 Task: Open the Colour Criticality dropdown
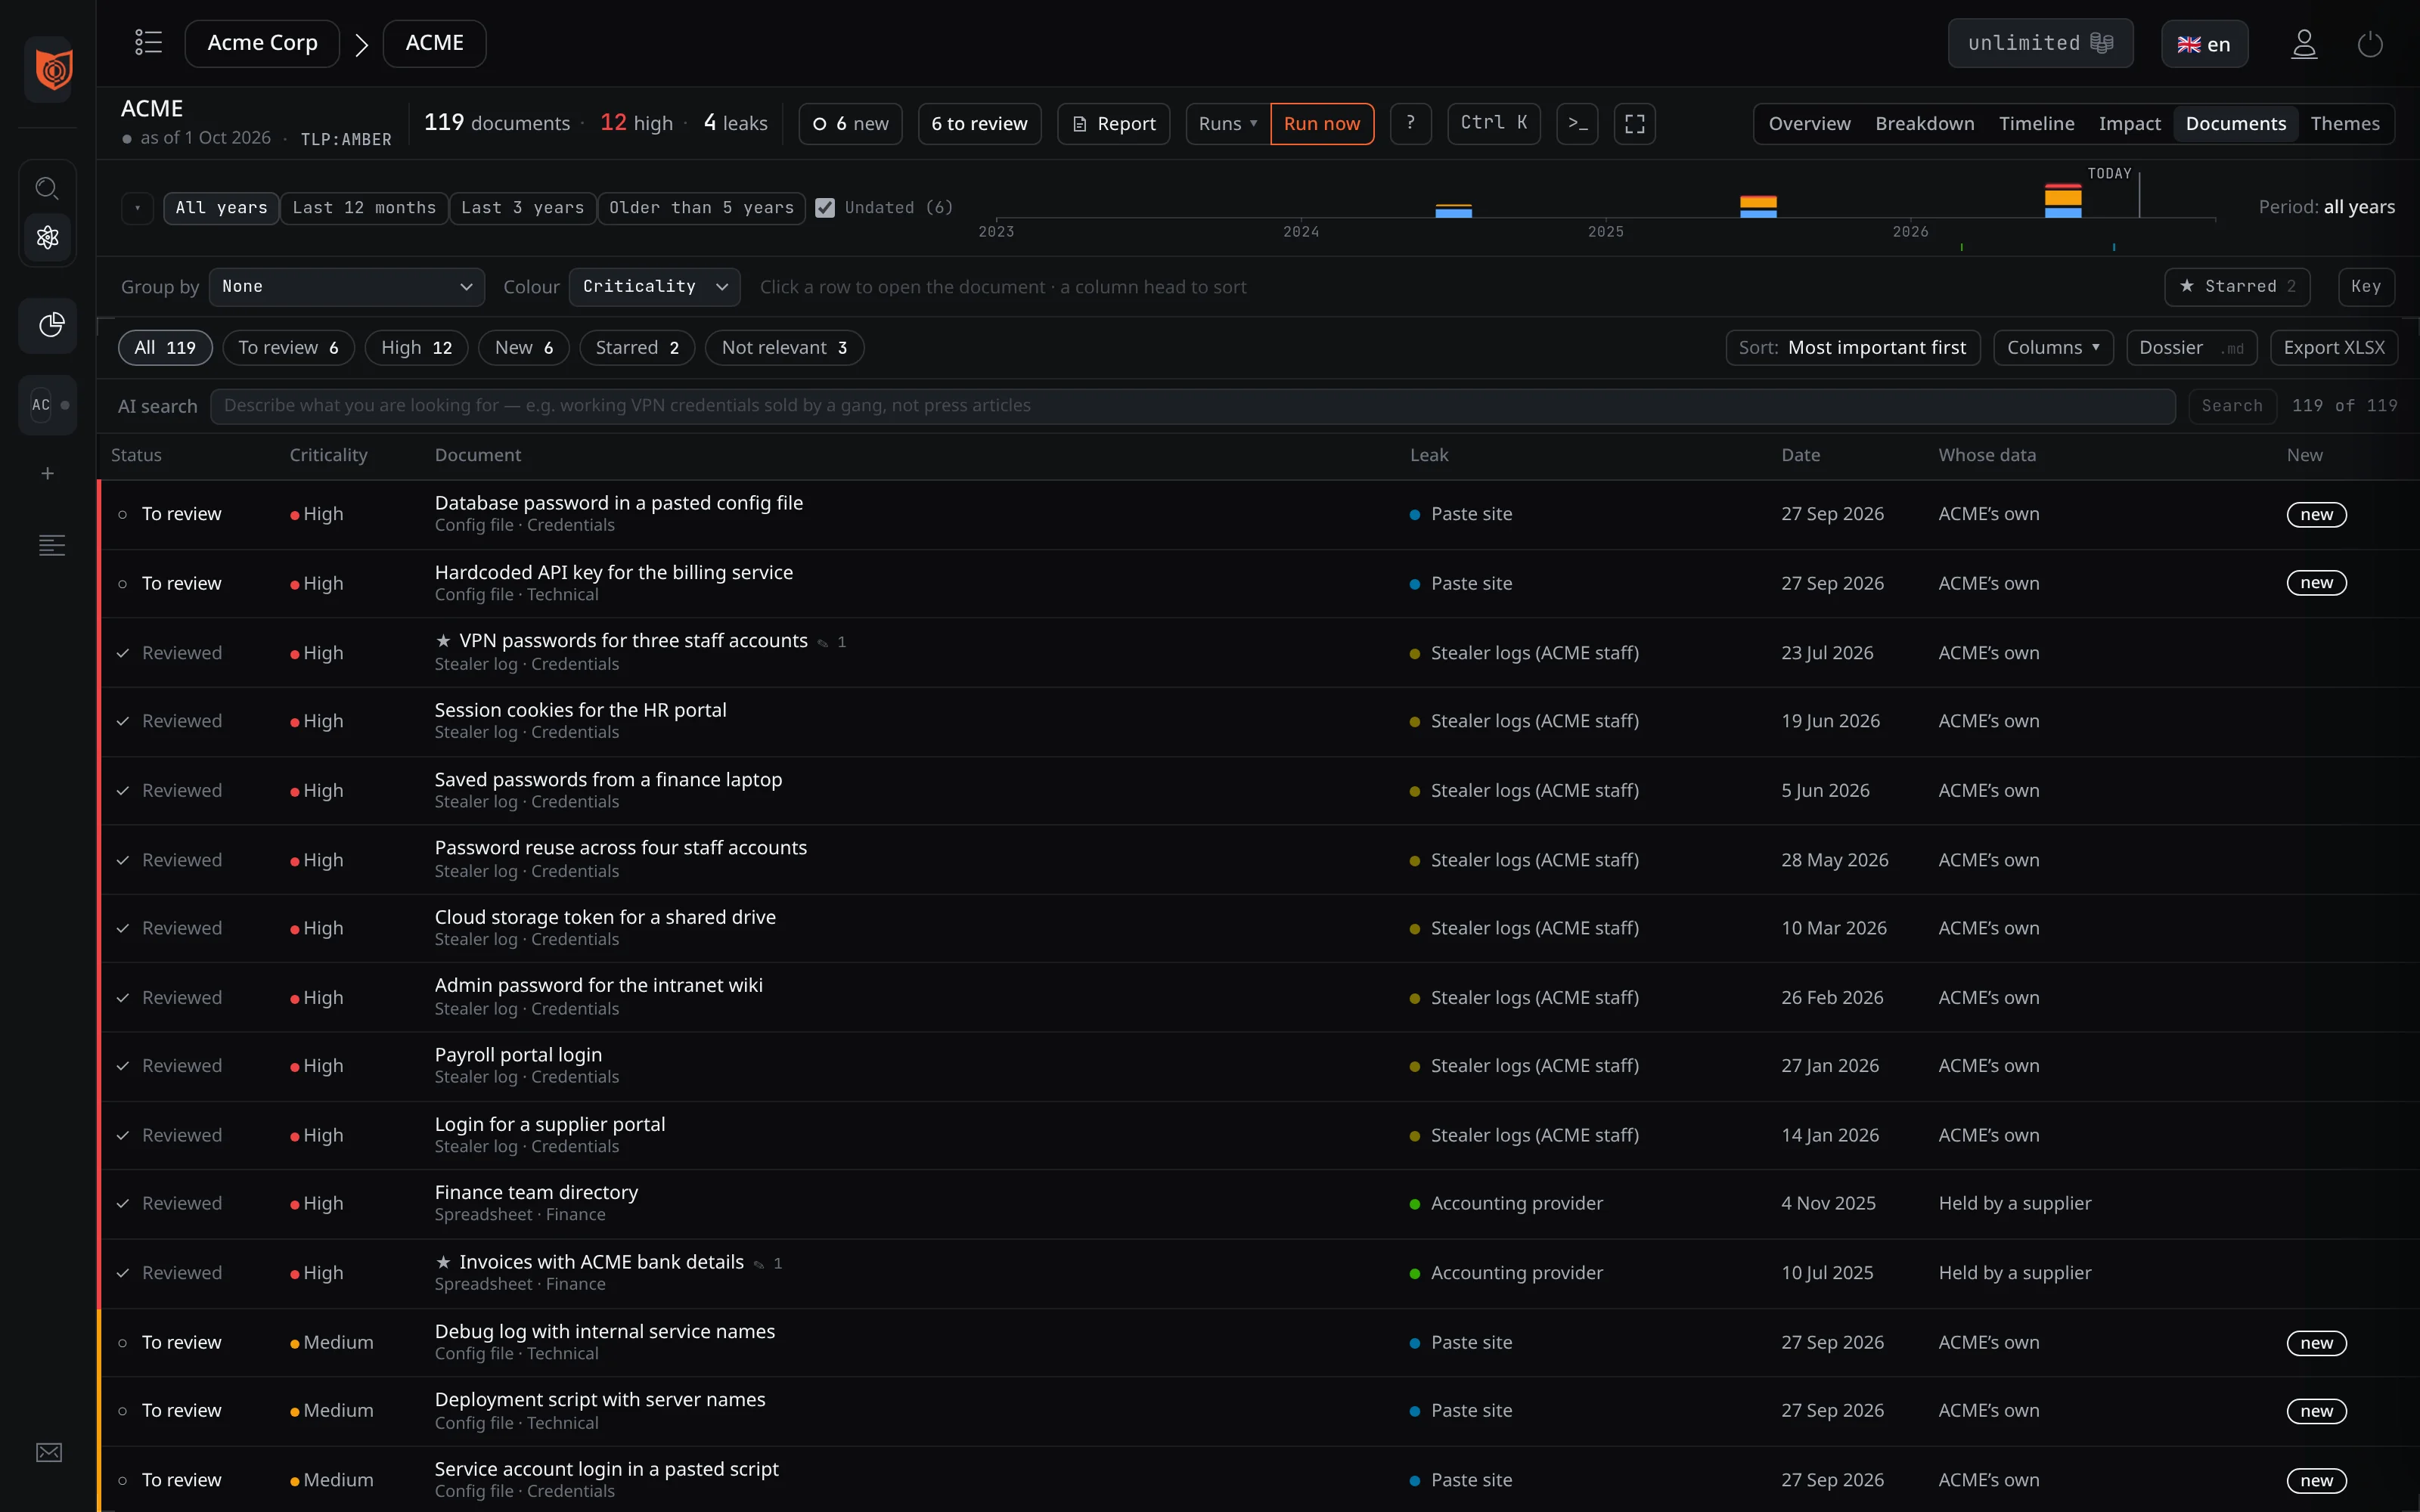pos(654,287)
